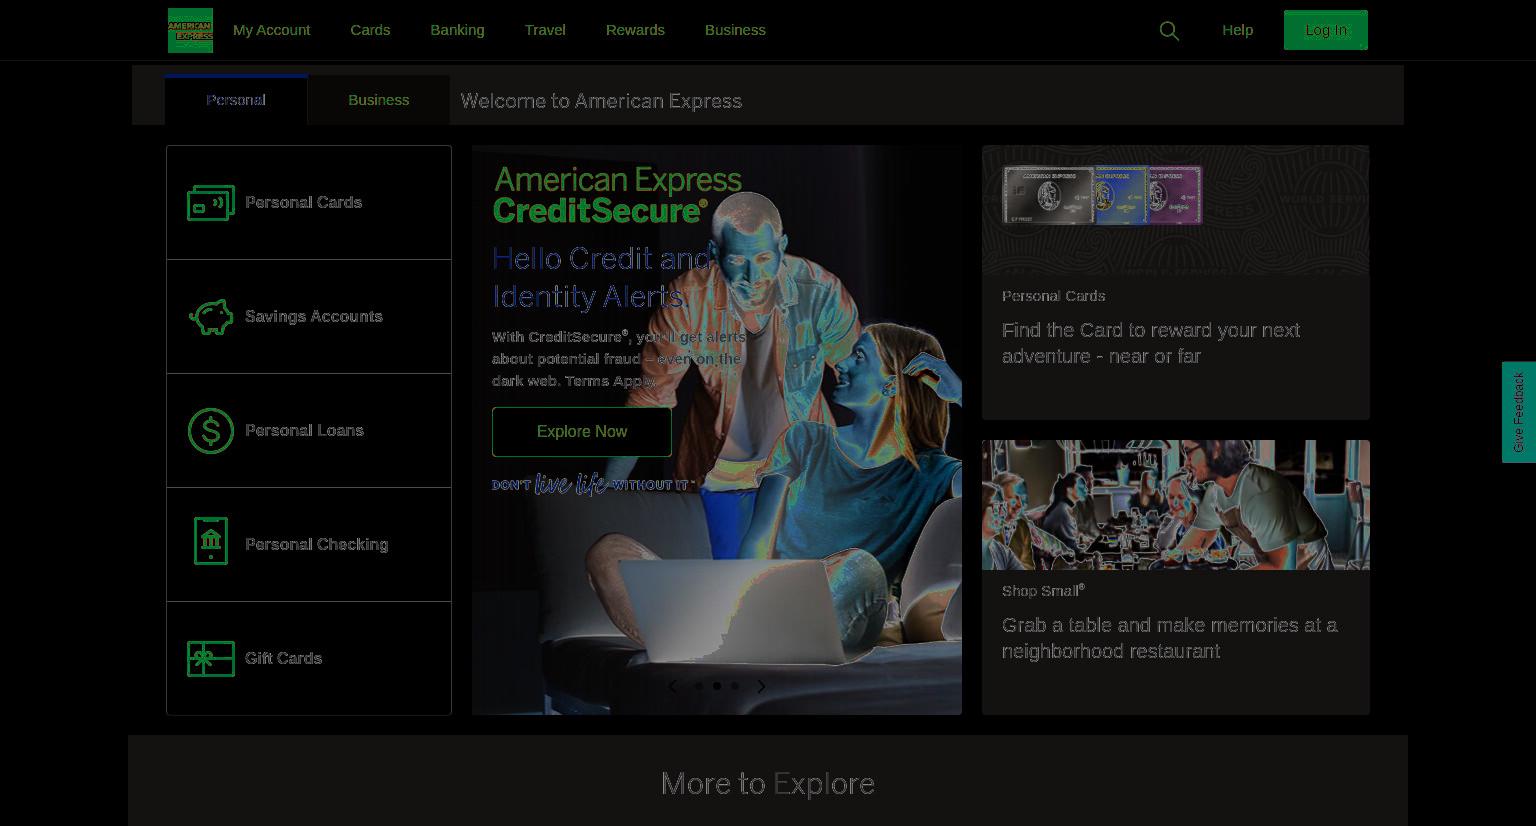The width and height of the screenshot is (1536, 826).
Task: Open the search magnifier icon
Action: 1169,31
